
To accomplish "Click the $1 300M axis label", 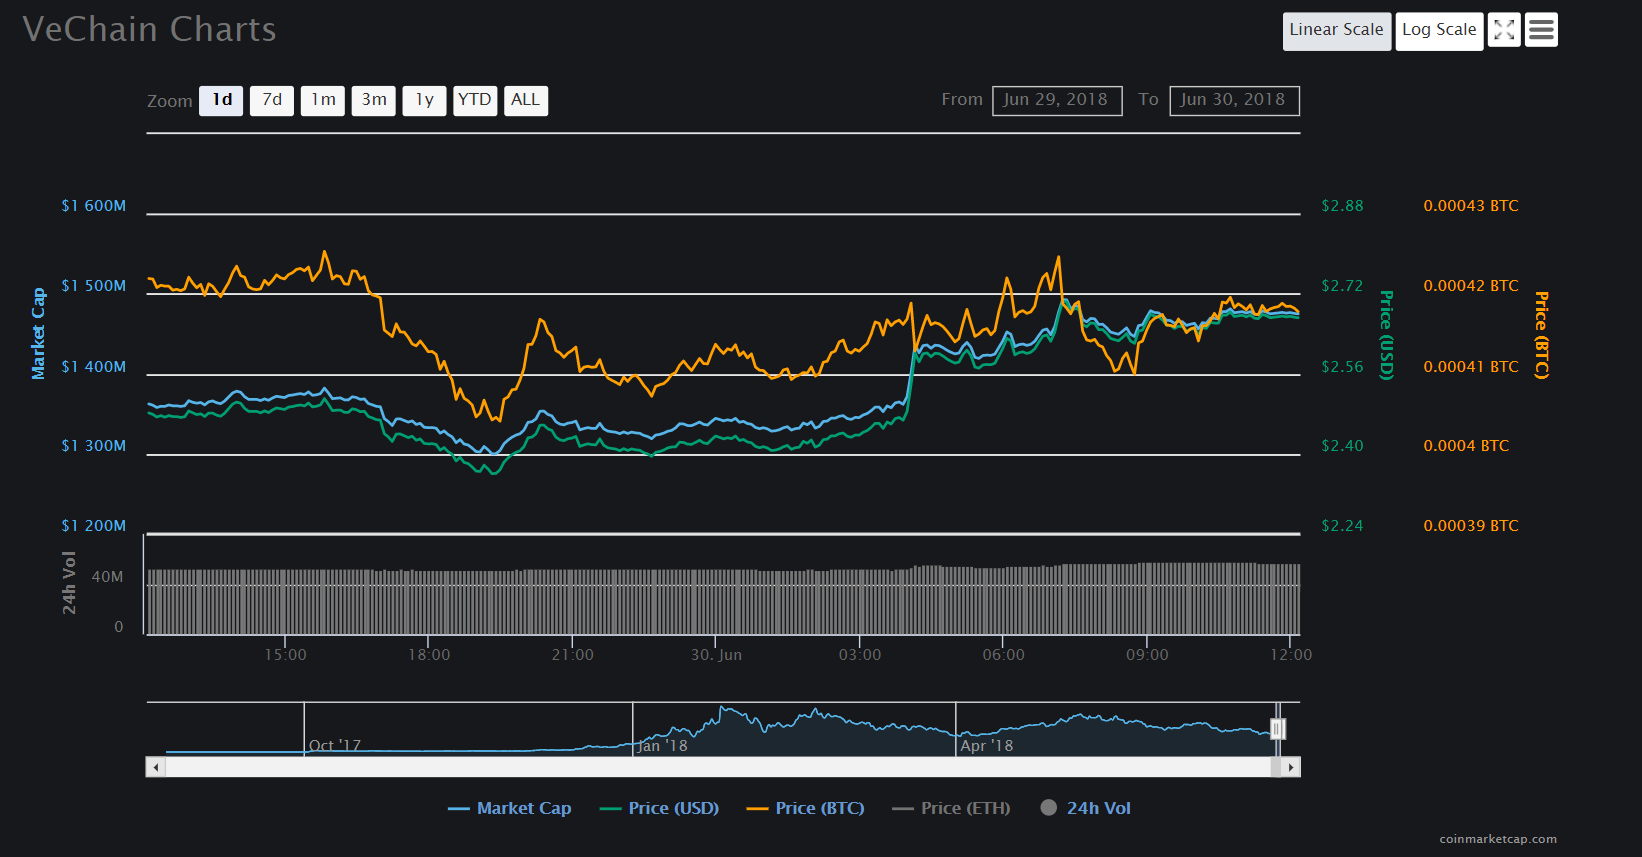I will click(94, 446).
